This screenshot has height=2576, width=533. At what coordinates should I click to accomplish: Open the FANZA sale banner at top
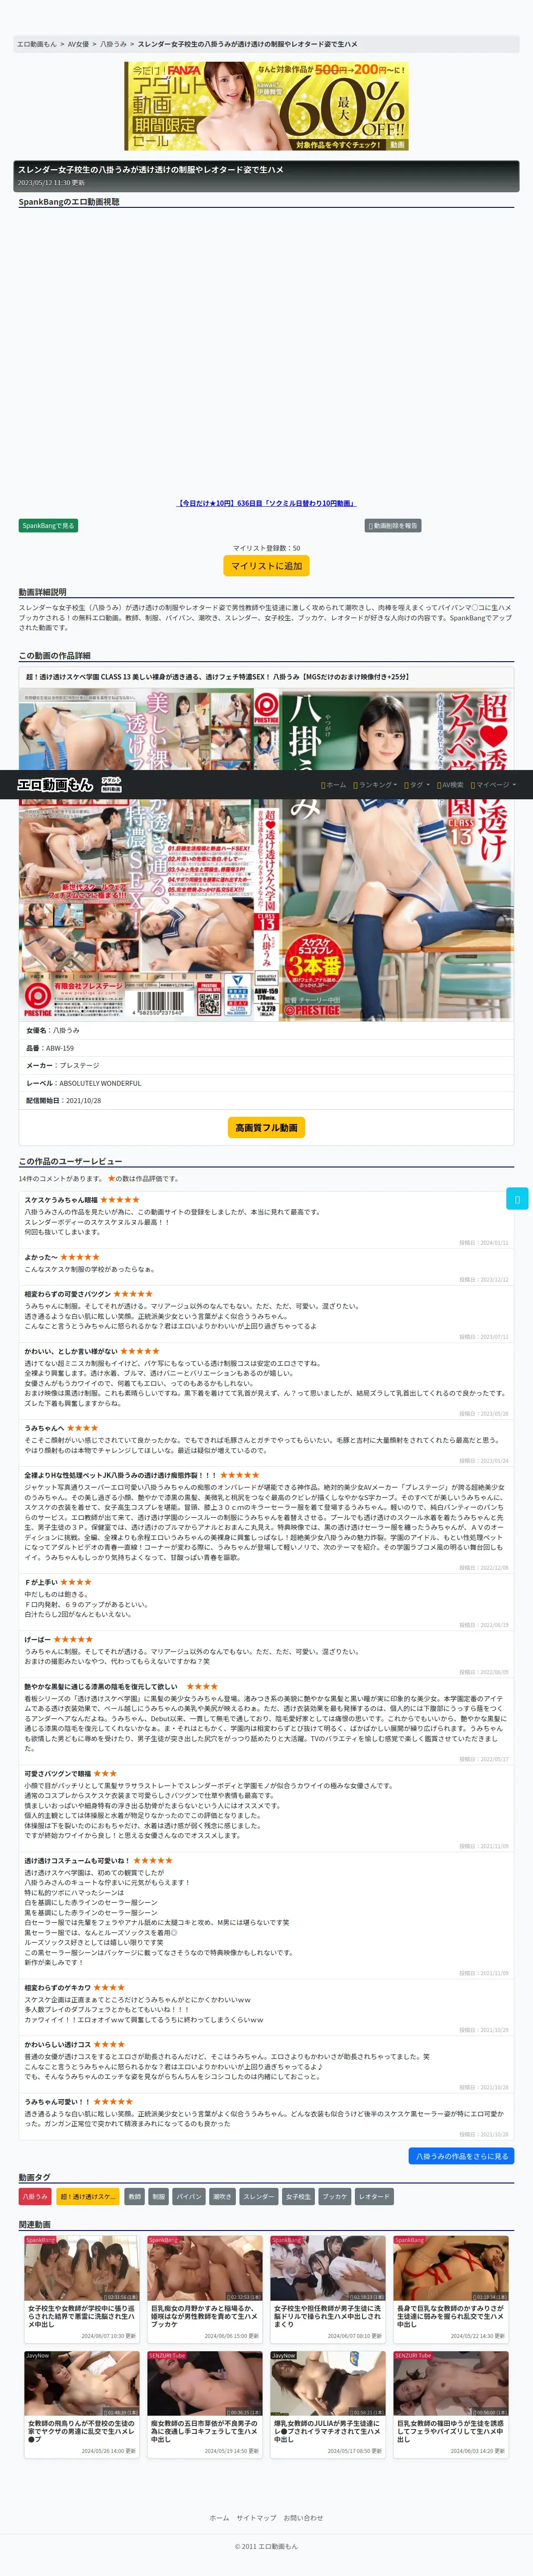click(266, 106)
